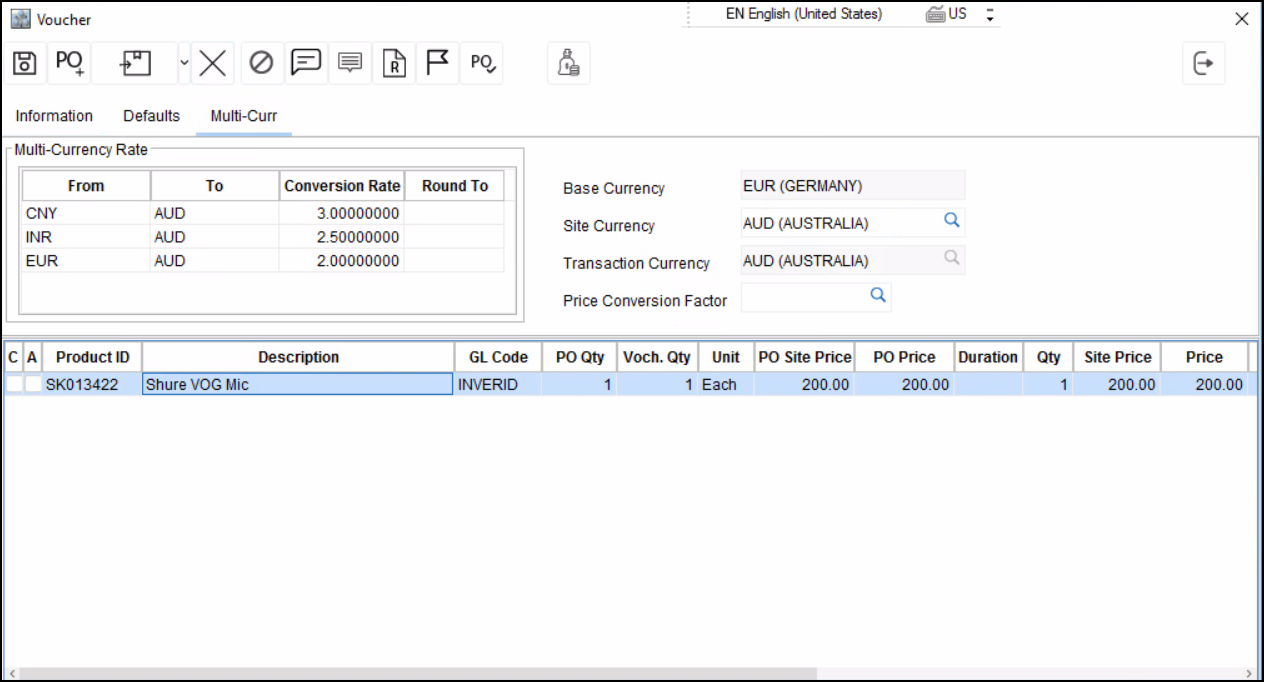Viewport: 1264px width, 682px height.
Task: Click the Conversion Rate column header
Action: tap(342, 186)
